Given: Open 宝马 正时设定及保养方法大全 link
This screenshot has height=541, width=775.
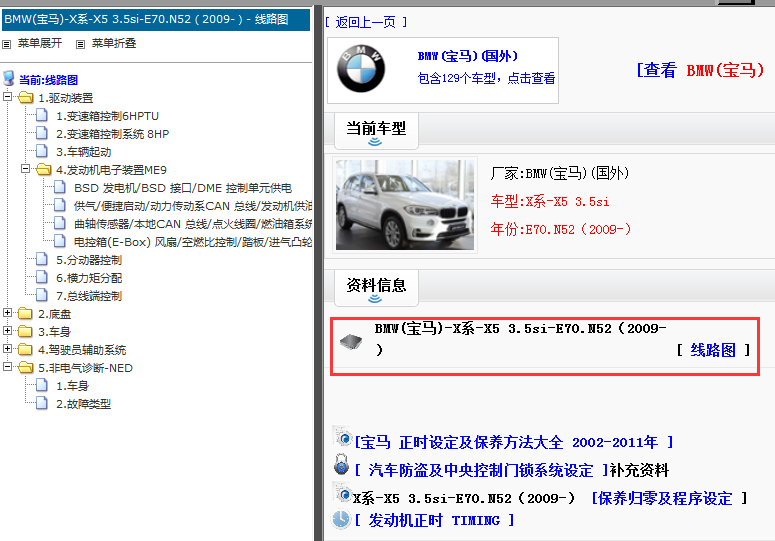Looking at the screenshot, I should (514, 442).
